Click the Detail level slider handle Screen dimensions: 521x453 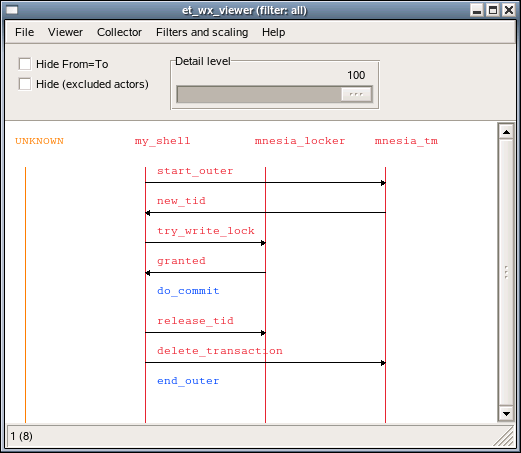click(x=356, y=95)
